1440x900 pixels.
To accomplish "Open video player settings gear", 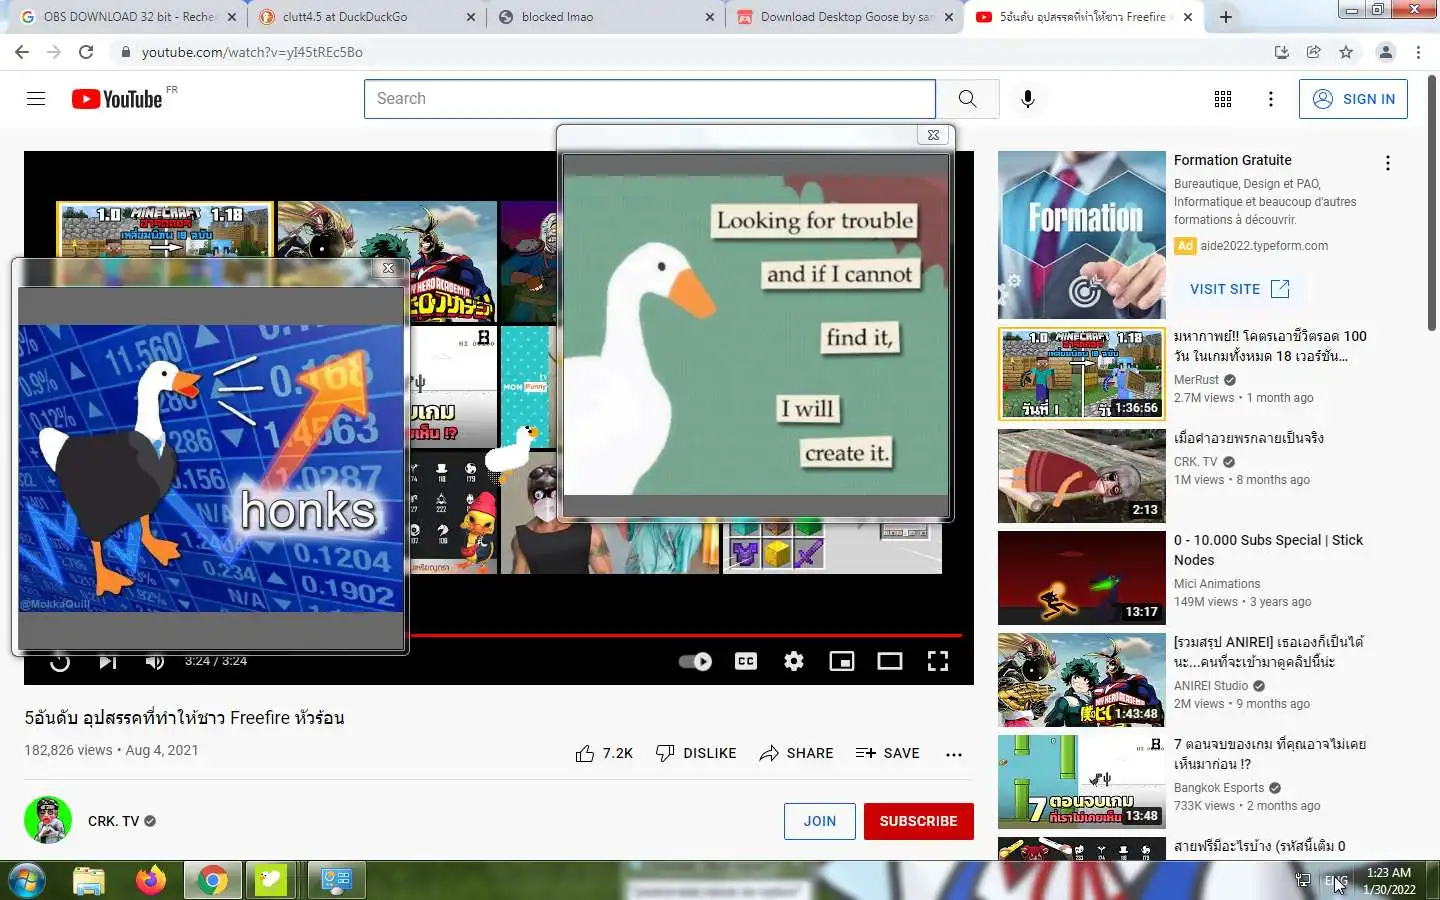I will (794, 661).
